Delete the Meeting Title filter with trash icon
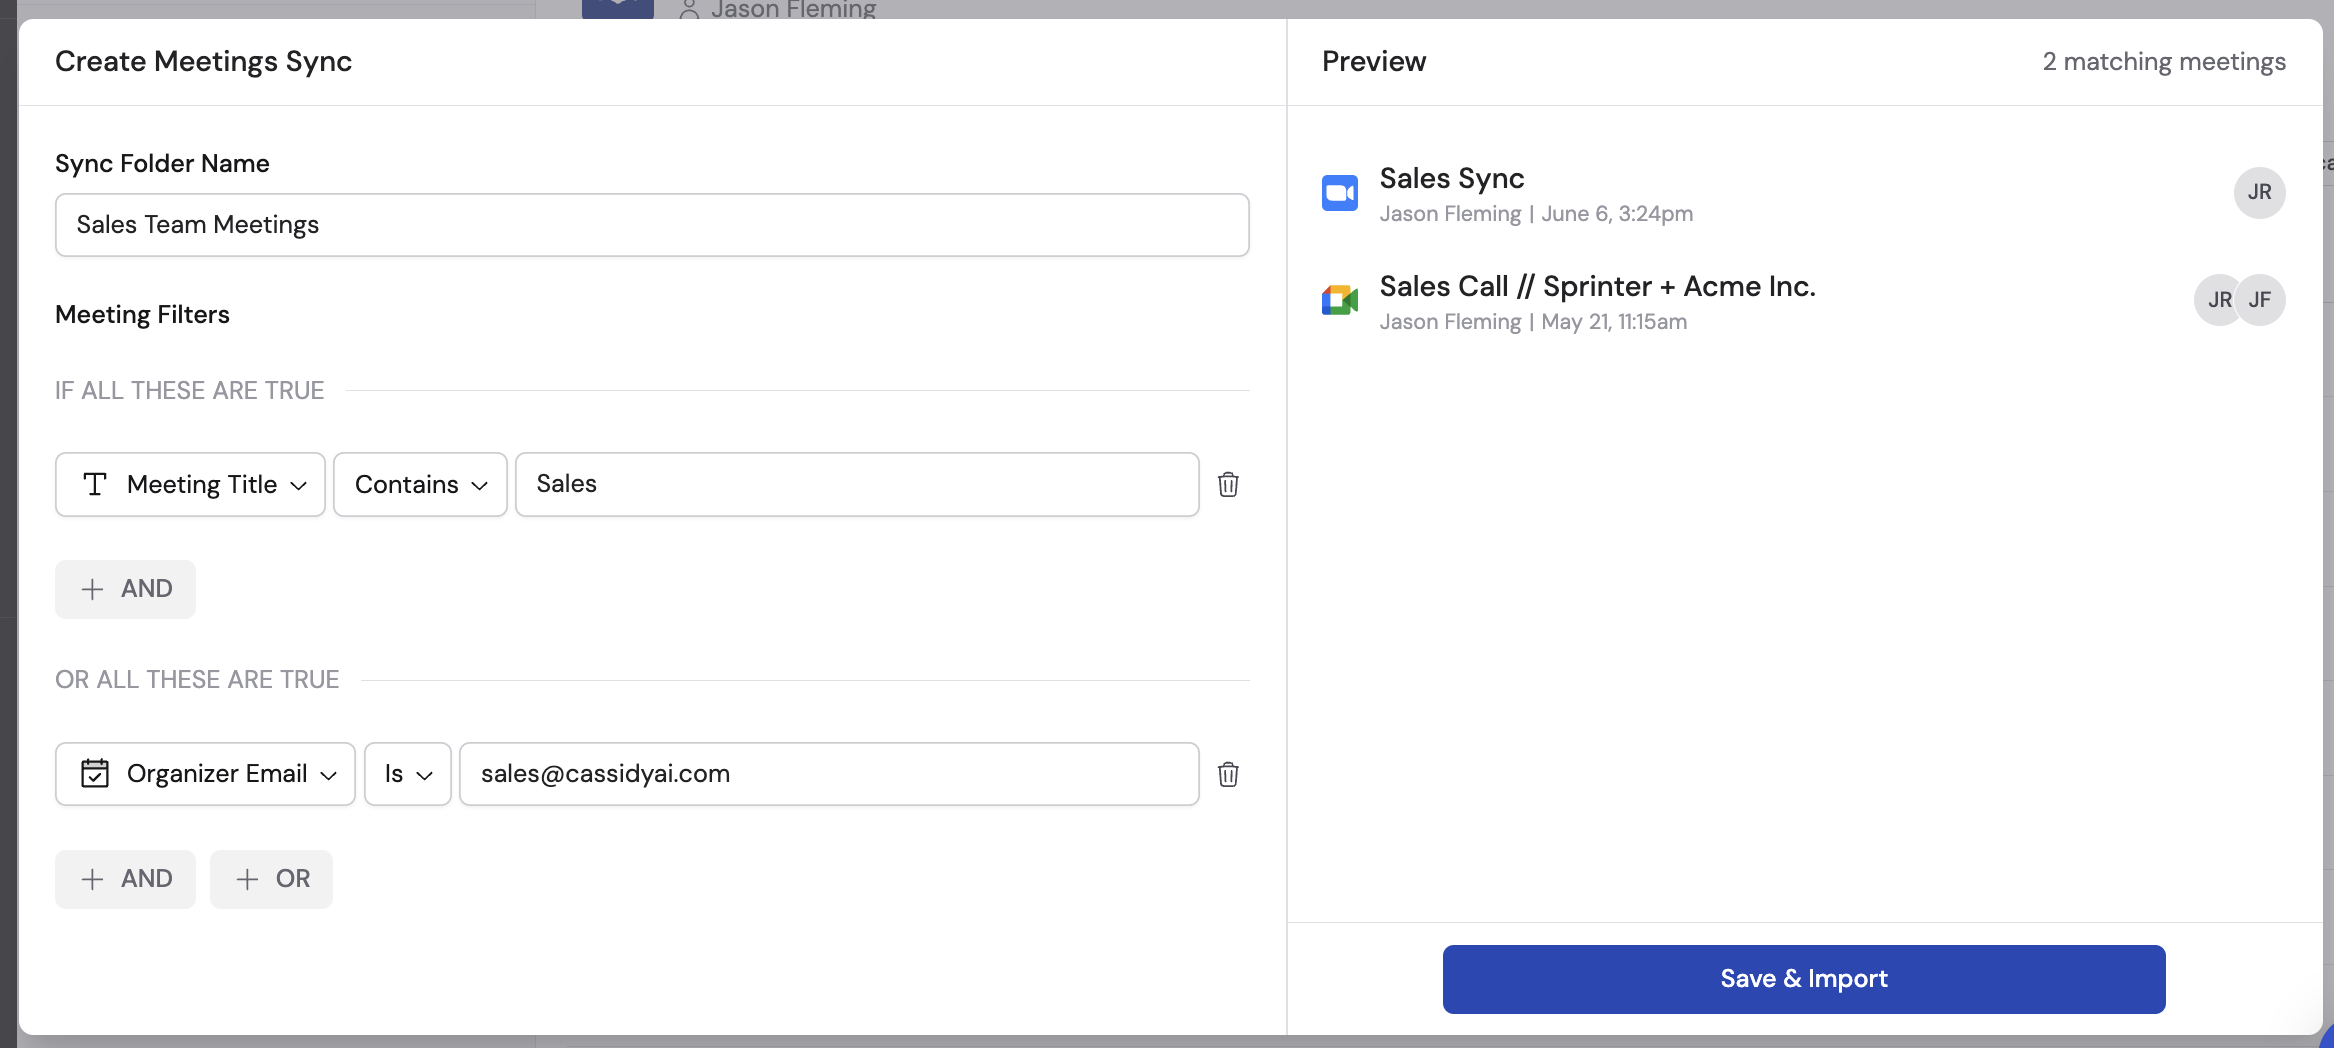The image size is (2334, 1048). coord(1229,484)
